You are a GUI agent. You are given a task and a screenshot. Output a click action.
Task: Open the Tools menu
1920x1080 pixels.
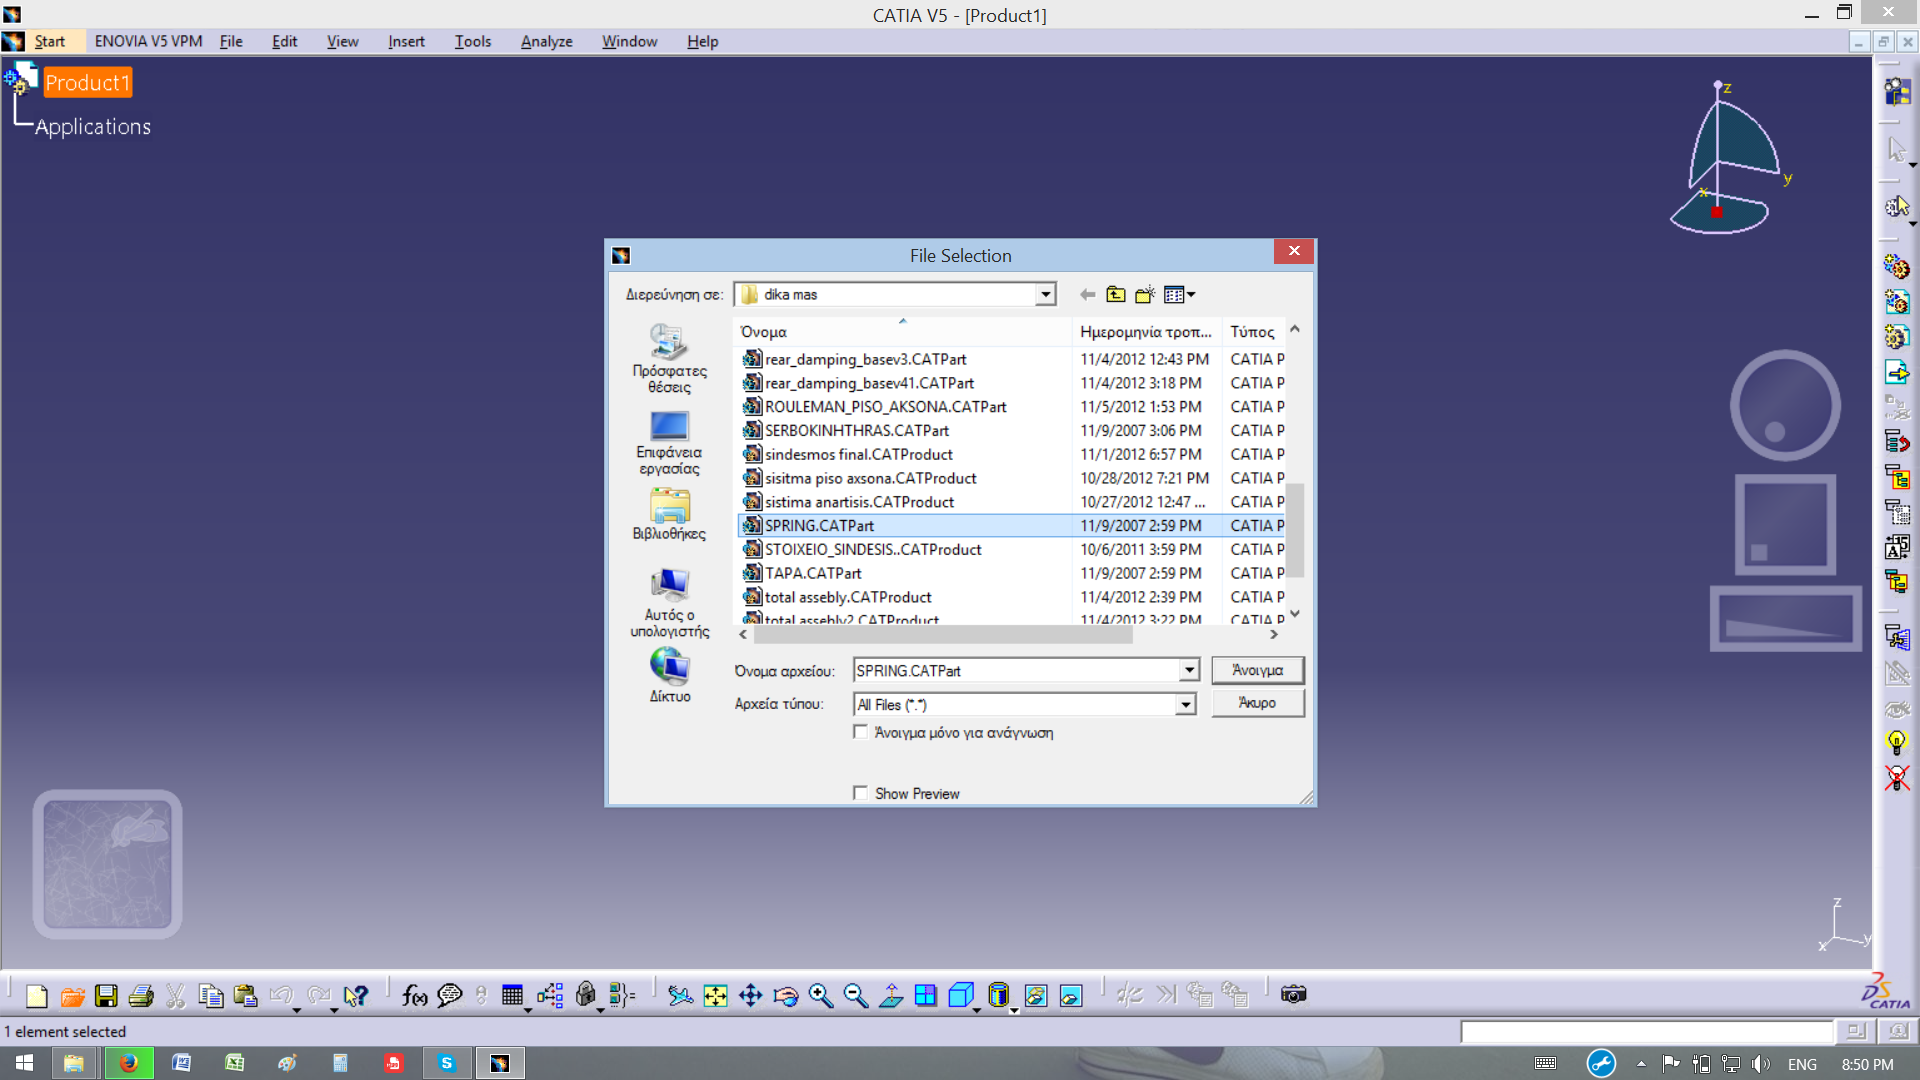[472, 41]
